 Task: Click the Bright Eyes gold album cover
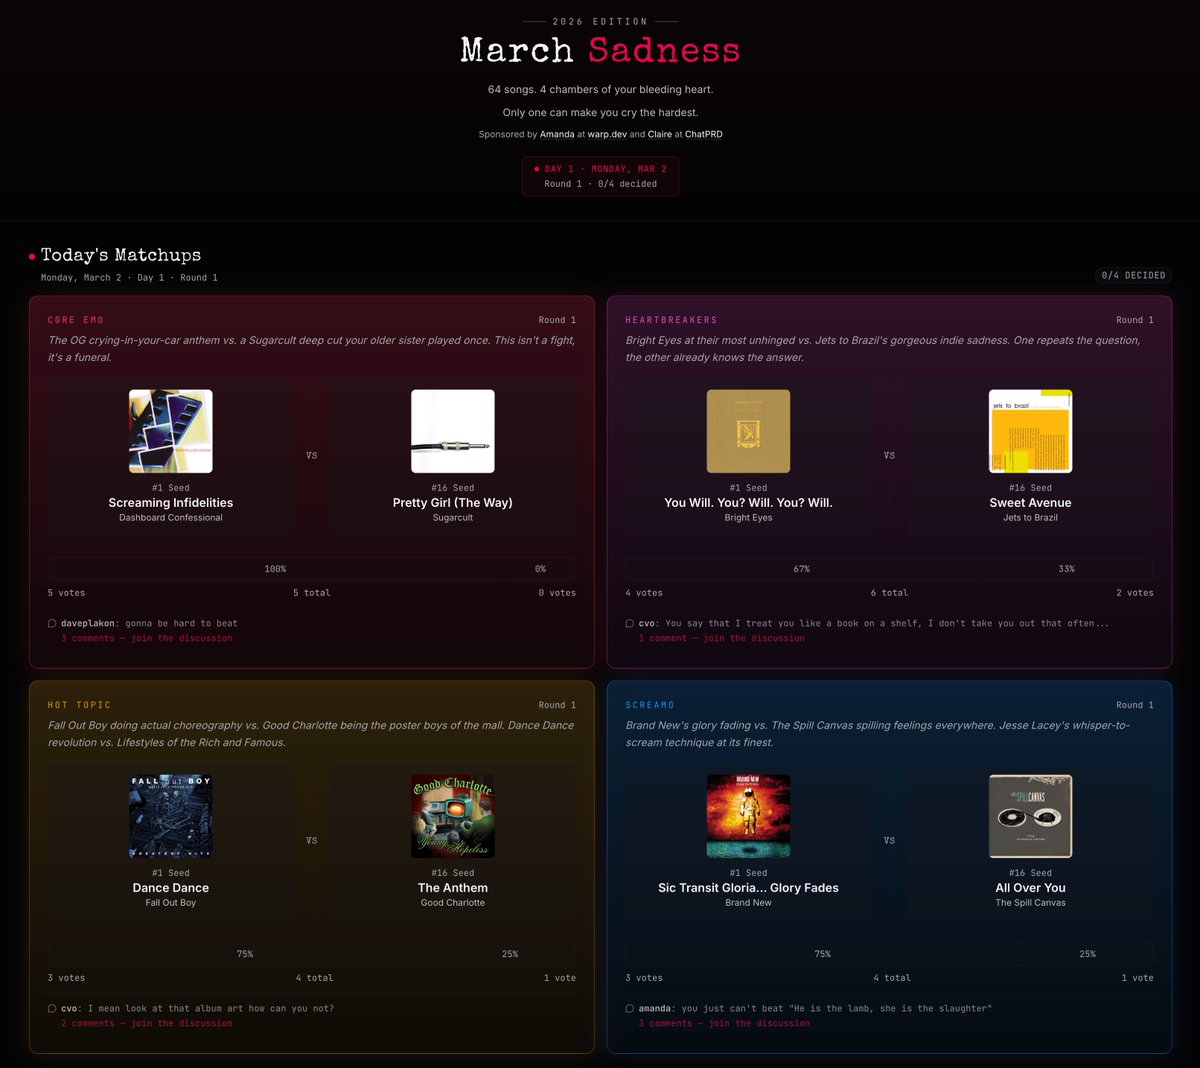(748, 431)
